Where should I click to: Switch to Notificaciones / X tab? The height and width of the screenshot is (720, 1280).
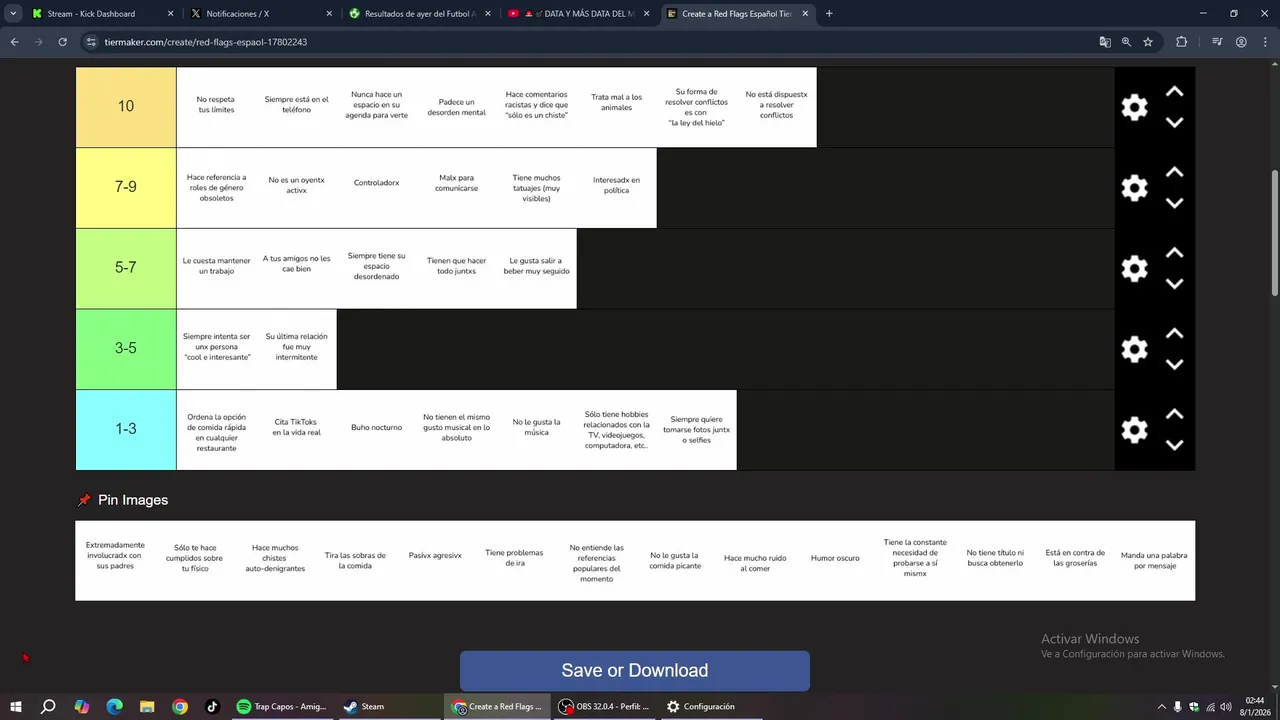tap(262, 14)
